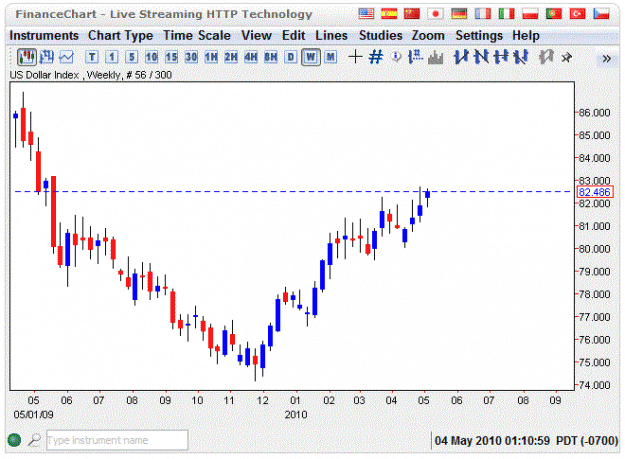625x459 pixels.
Task: Switch to monthly (M) time scale
Action: point(330,57)
